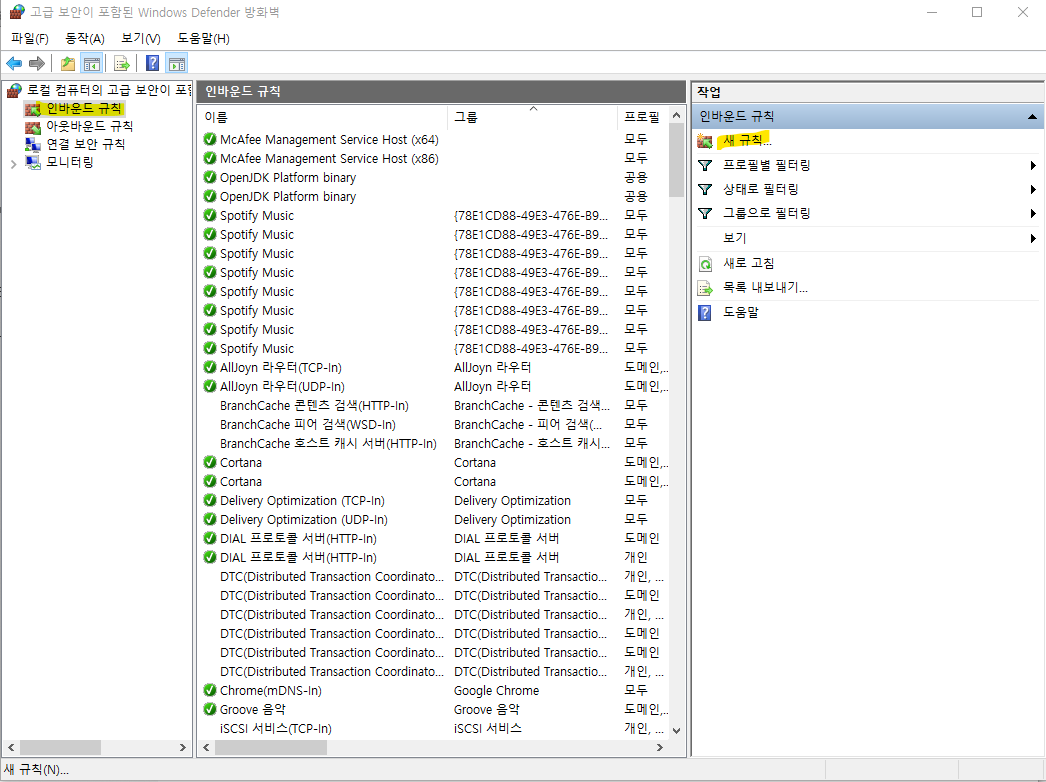Click the 아웃바운드 규칙 tree icon

click(33, 127)
